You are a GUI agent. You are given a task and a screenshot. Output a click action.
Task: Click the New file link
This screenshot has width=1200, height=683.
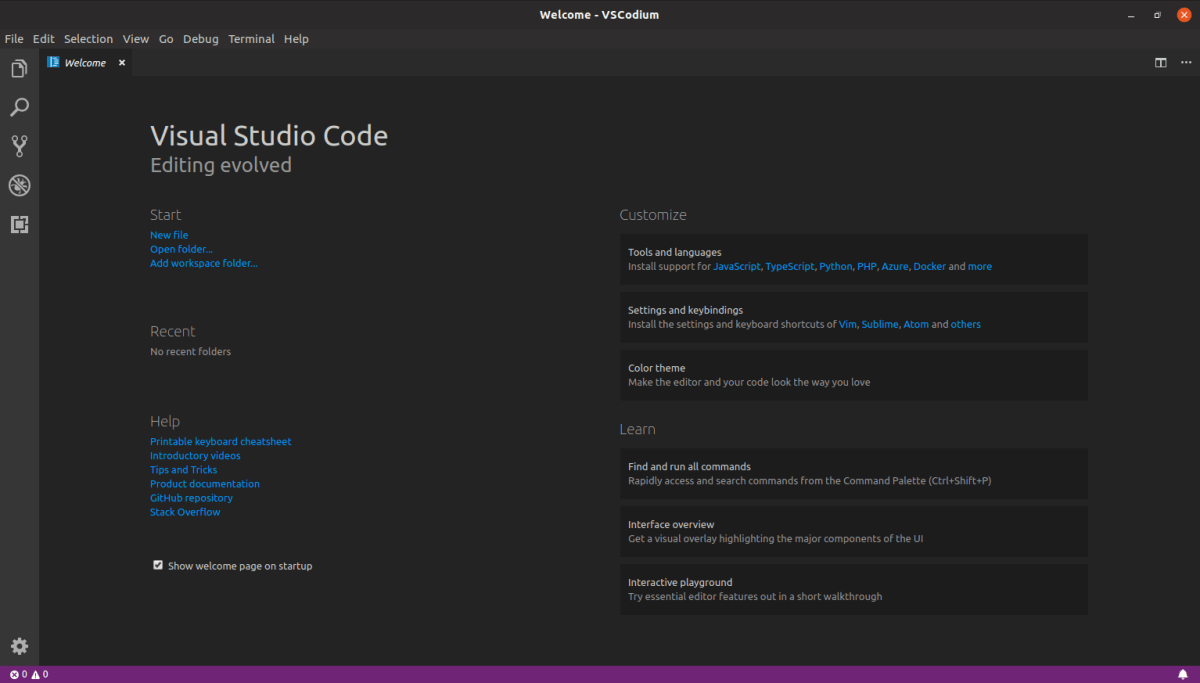point(169,235)
